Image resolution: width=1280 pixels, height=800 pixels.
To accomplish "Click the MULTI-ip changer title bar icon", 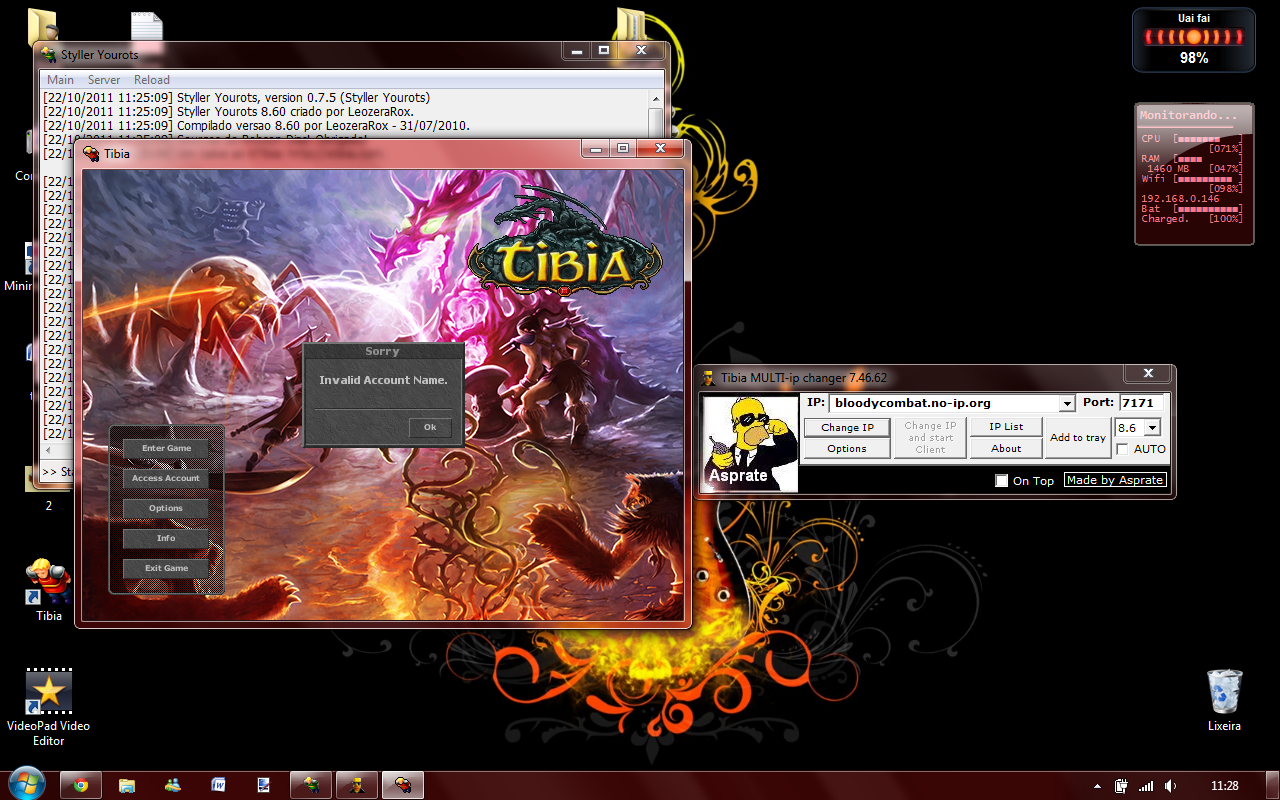I will click(709, 378).
